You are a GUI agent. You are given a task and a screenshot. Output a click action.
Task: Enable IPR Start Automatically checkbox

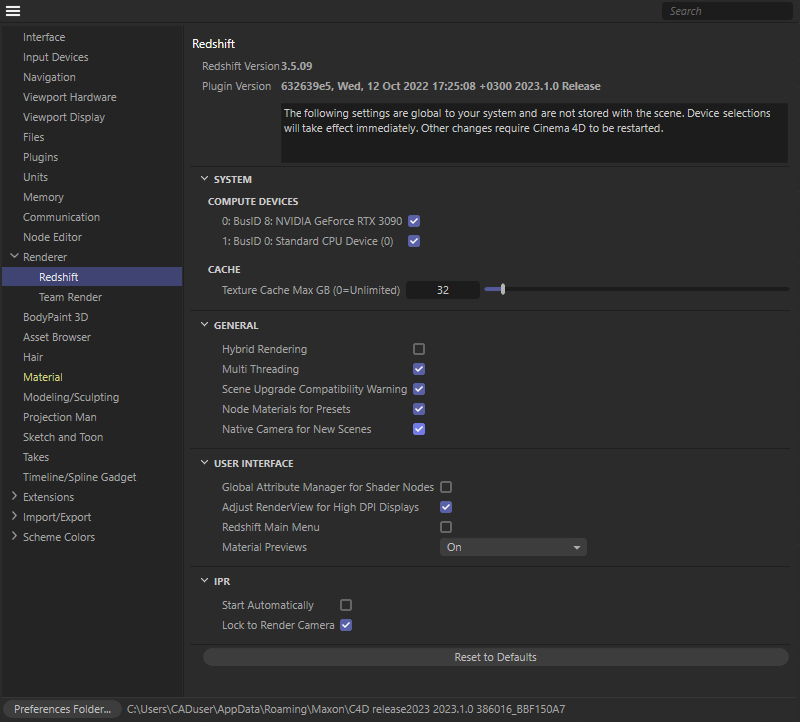pyautogui.click(x=346, y=605)
